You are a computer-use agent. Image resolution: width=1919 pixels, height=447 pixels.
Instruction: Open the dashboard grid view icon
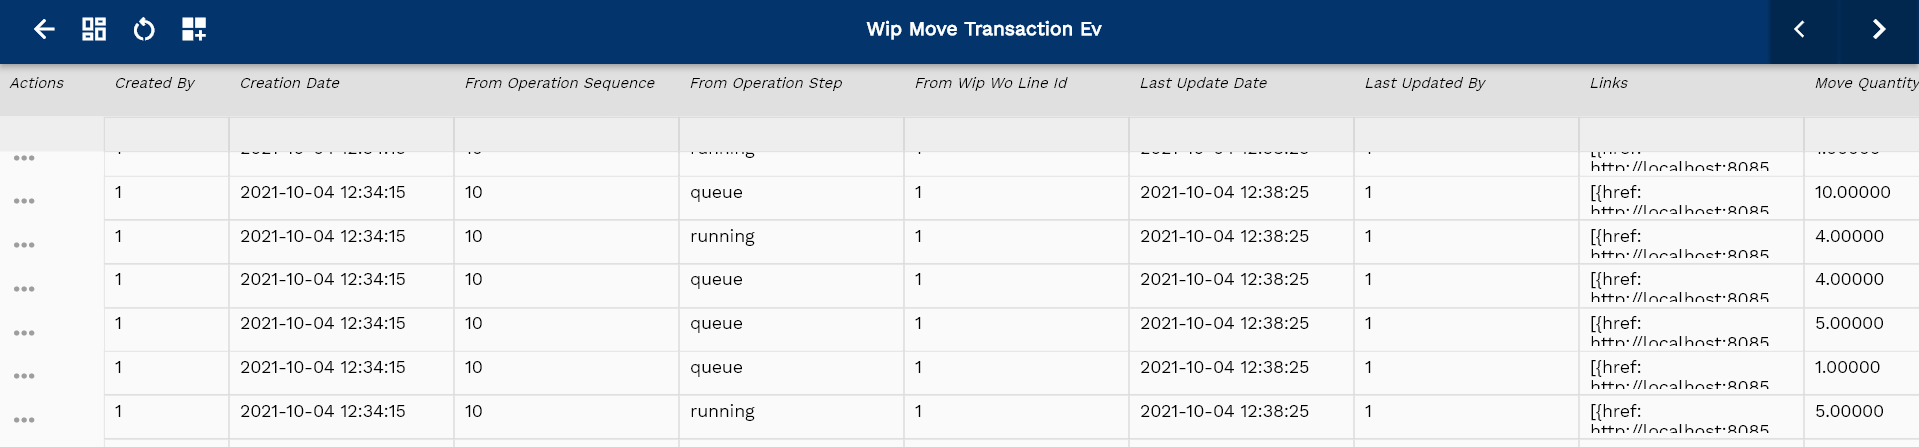click(94, 29)
